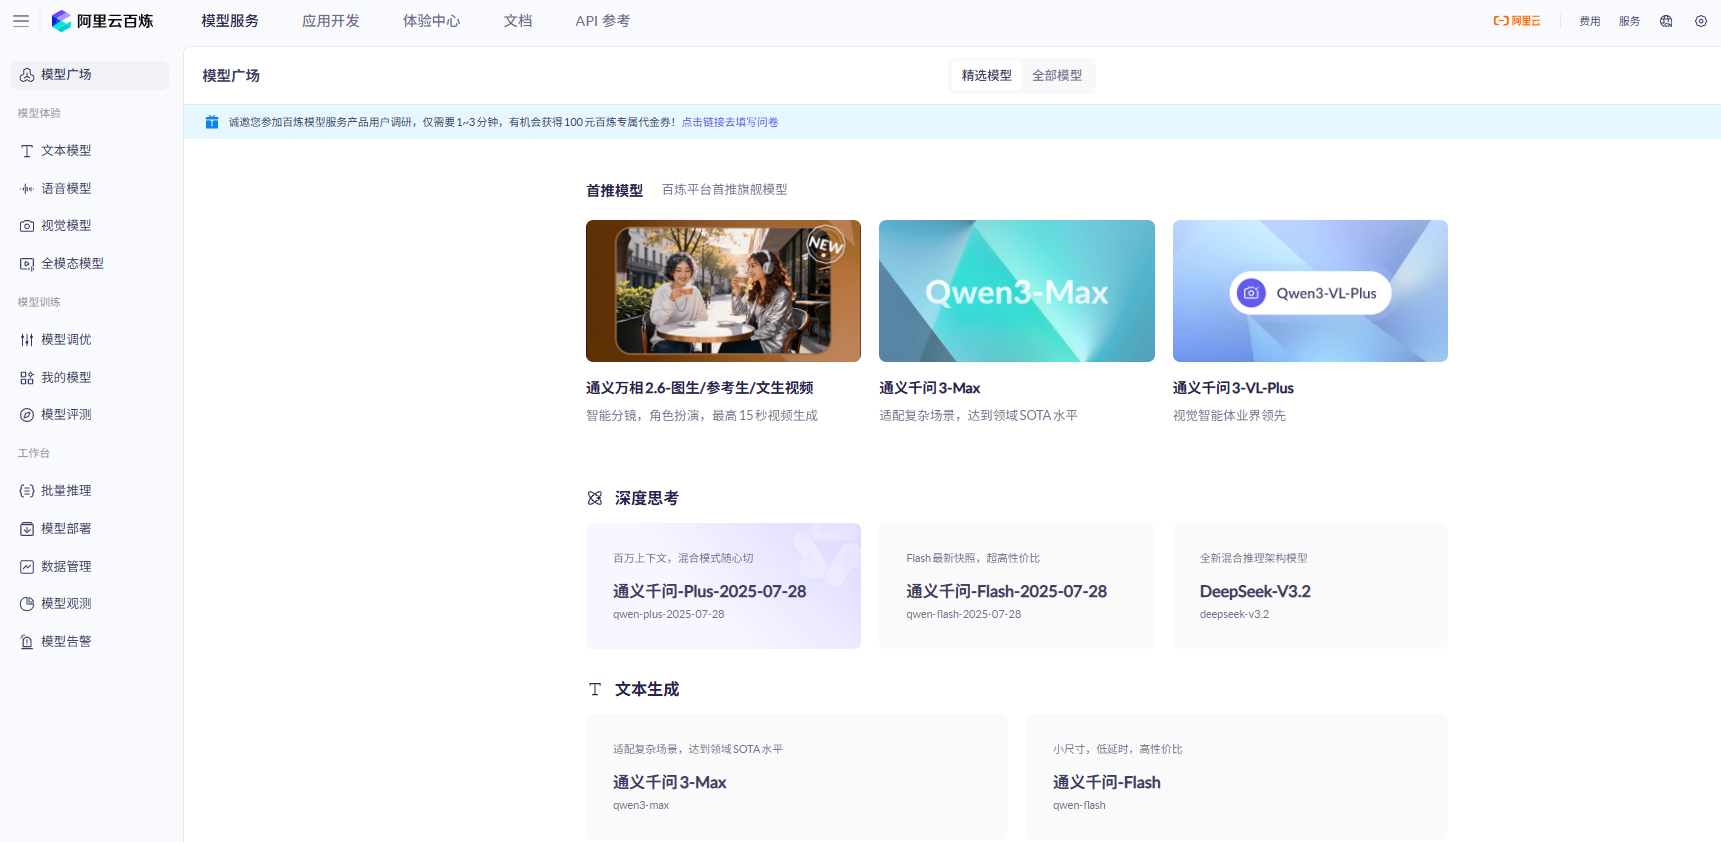Screen dimensions: 1721x842
Task: Switch to the 精选模型 tab
Action: tap(987, 76)
